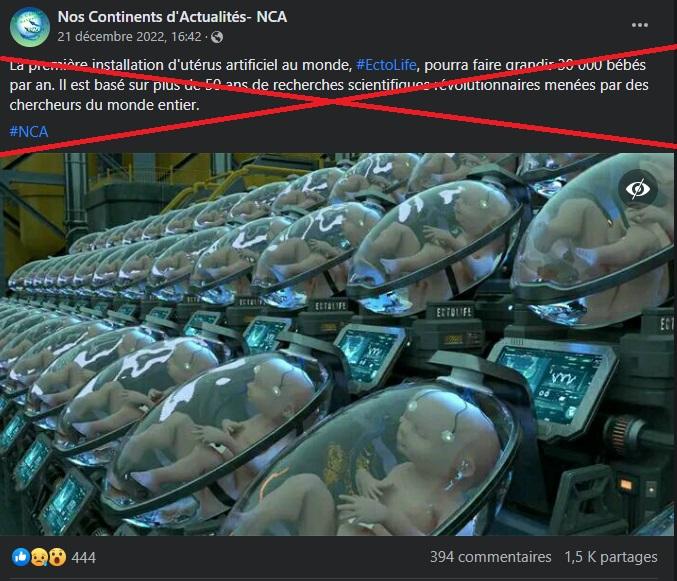Click the public globe audience icon
This screenshot has width=677, height=581.
coord(217,37)
